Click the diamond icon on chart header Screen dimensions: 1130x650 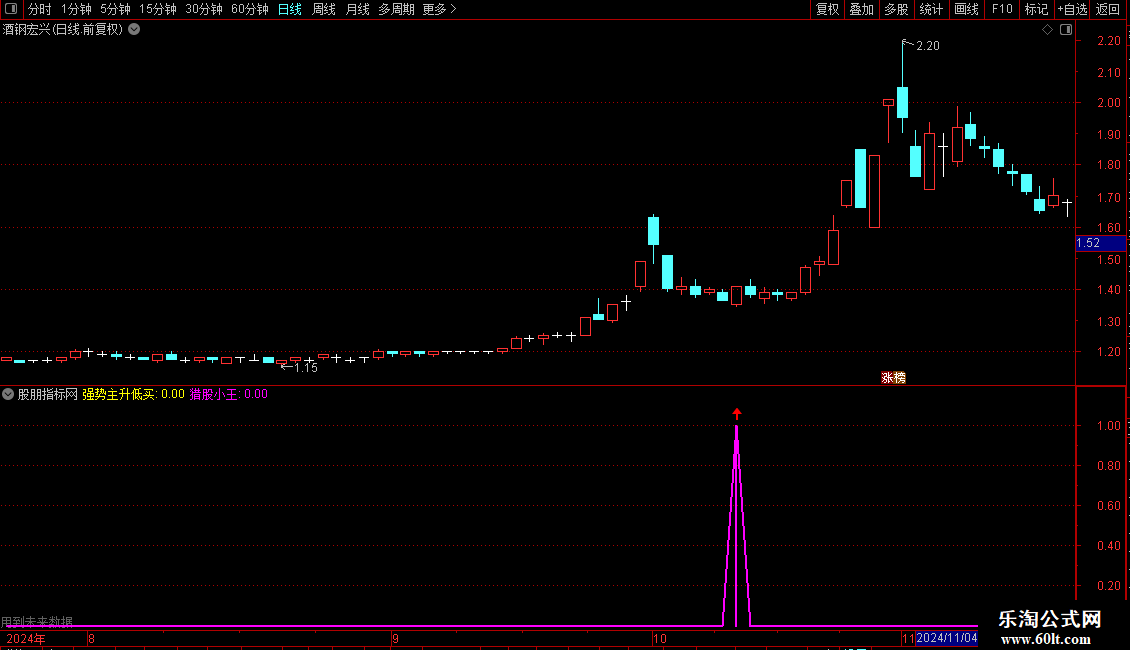click(1048, 30)
